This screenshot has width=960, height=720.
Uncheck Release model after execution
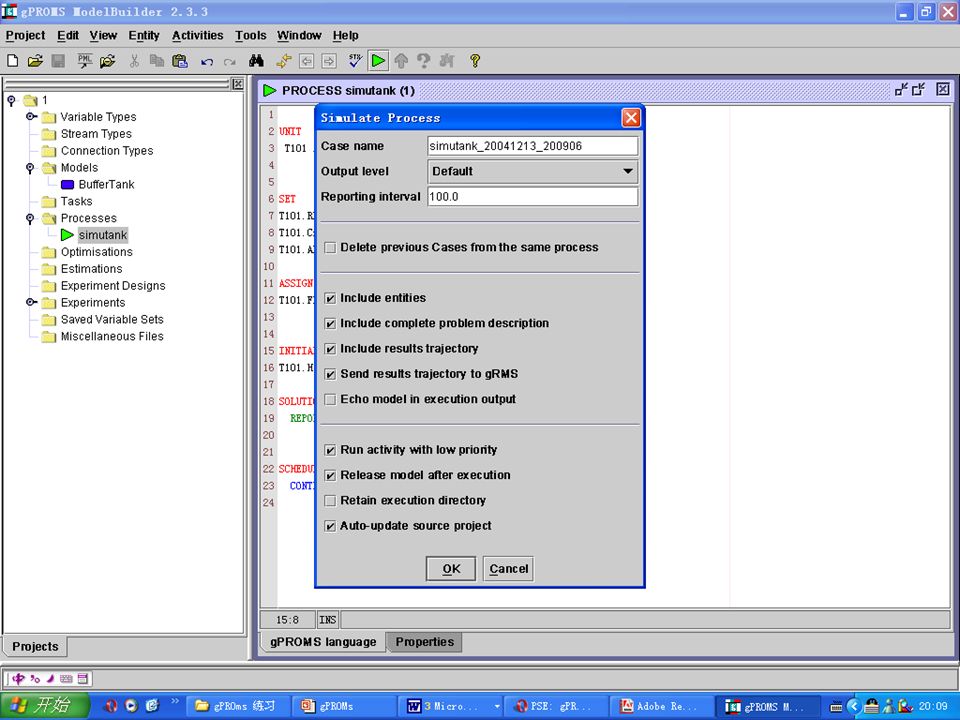330,476
